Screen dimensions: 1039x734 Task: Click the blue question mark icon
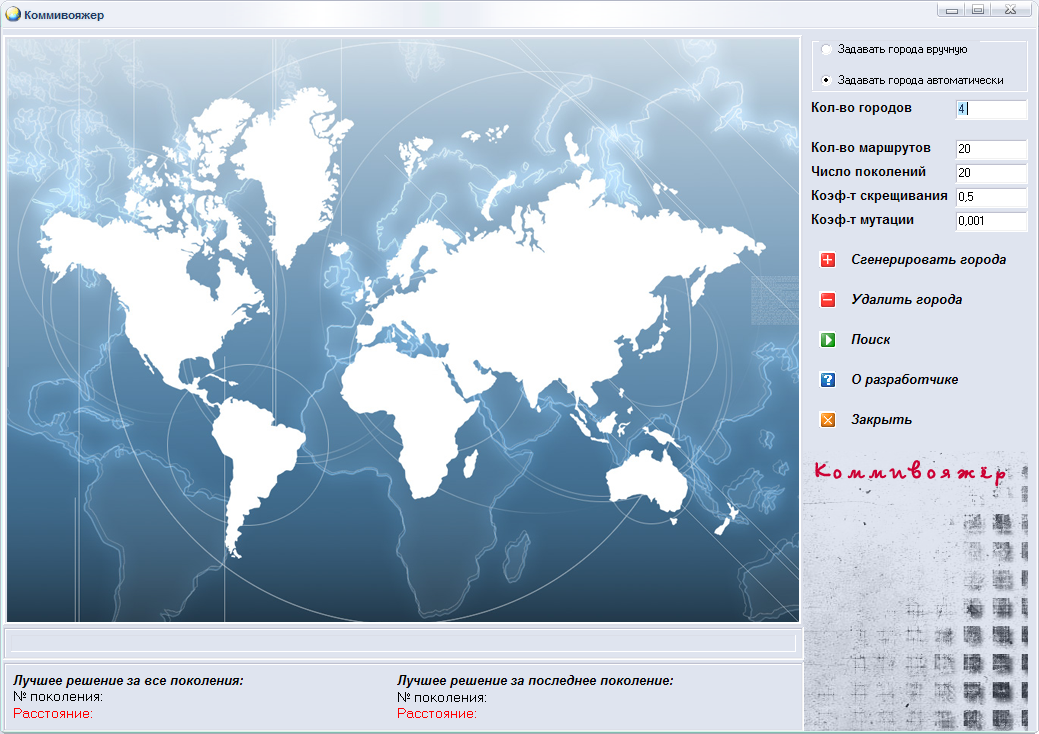(x=828, y=380)
